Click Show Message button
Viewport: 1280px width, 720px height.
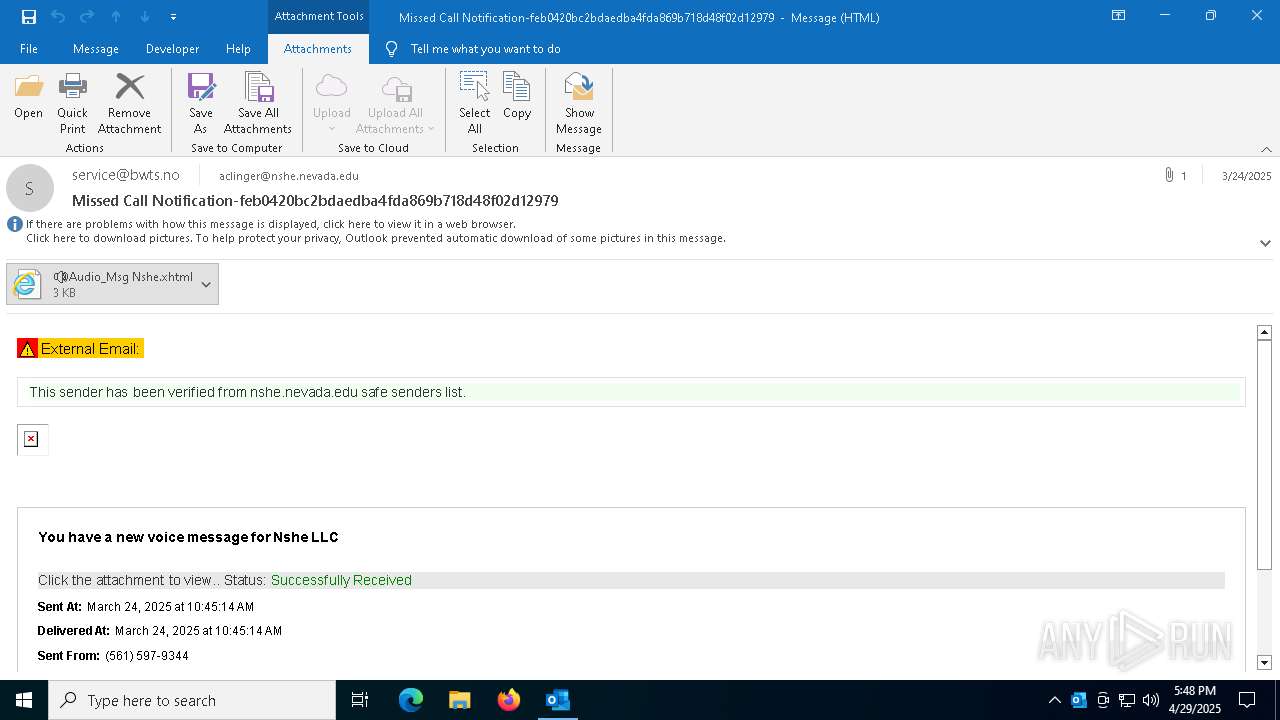(x=579, y=103)
